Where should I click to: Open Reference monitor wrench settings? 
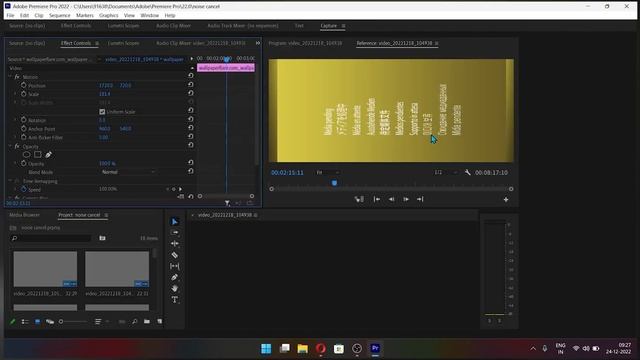tap(468, 173)
